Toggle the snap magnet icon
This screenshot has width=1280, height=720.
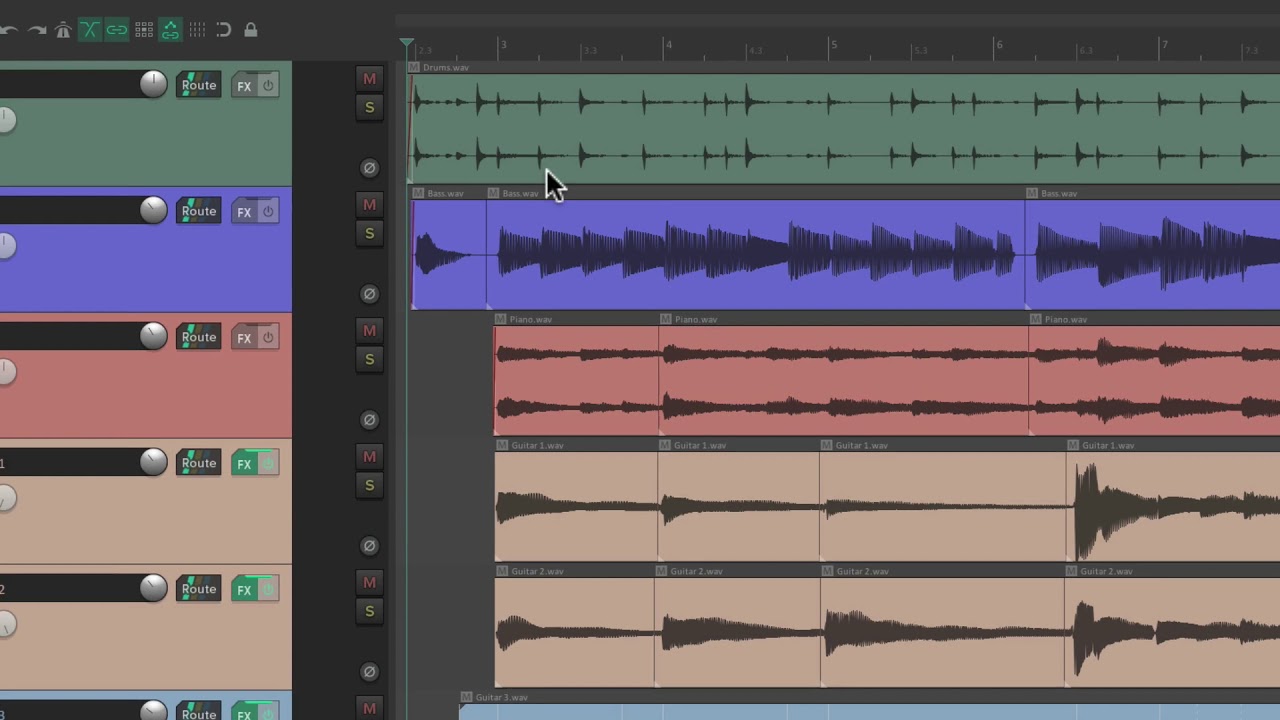(224, 30)
